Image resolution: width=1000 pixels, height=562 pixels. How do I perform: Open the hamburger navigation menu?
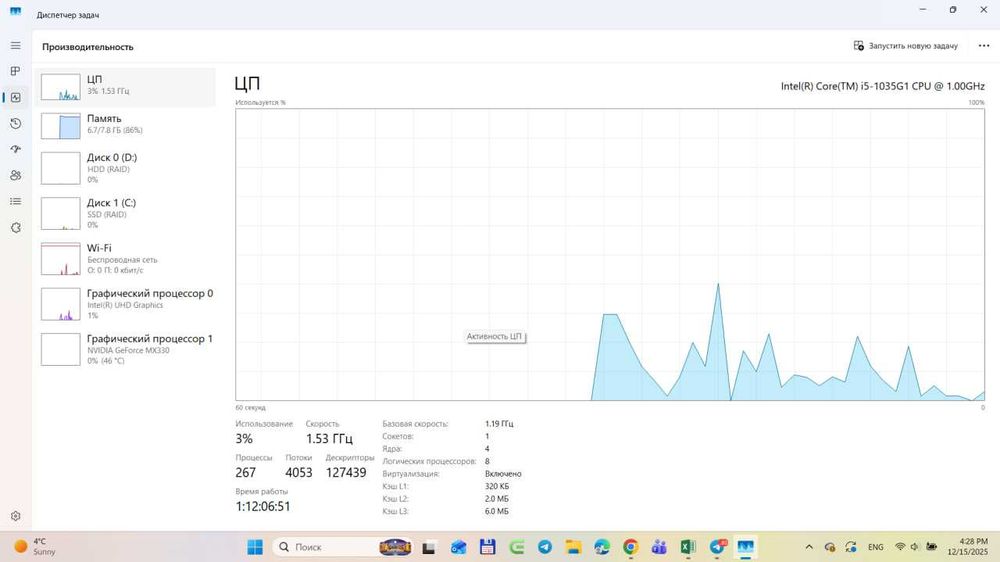click(15, 46)
